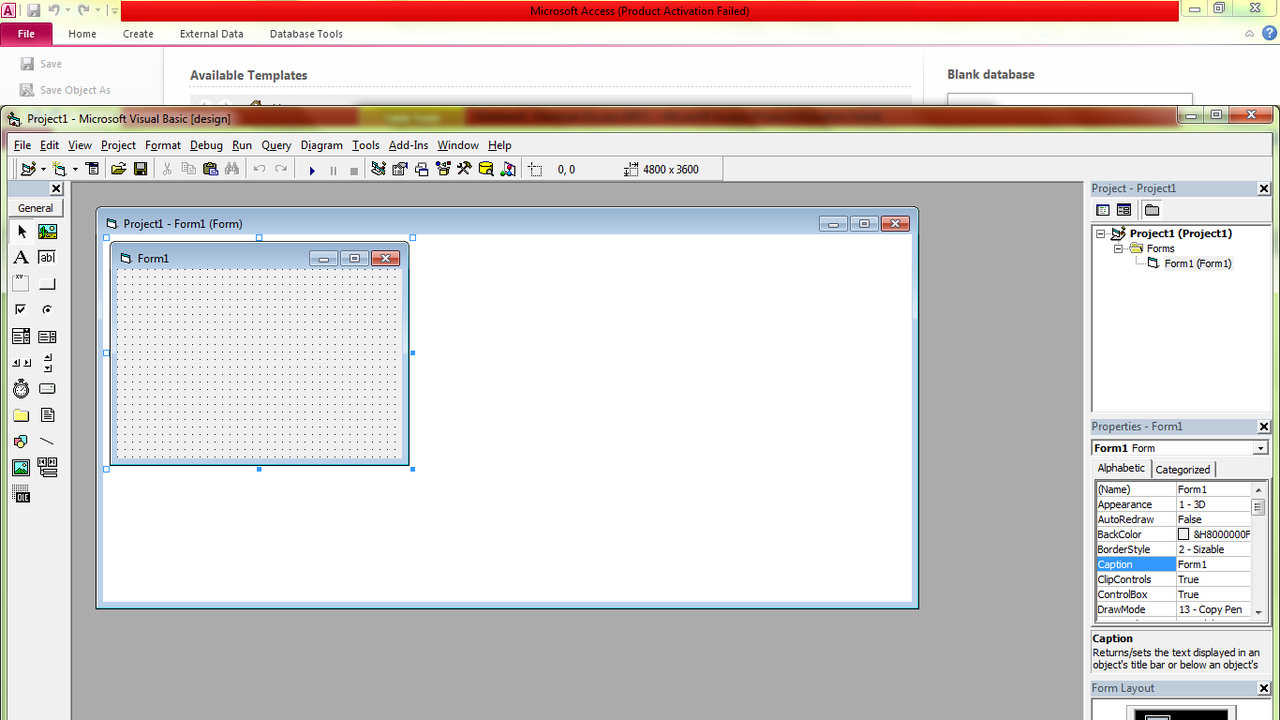1280x720 pixels.
Task: Pick the DirListBox folder tool
Action: [21, 415]
